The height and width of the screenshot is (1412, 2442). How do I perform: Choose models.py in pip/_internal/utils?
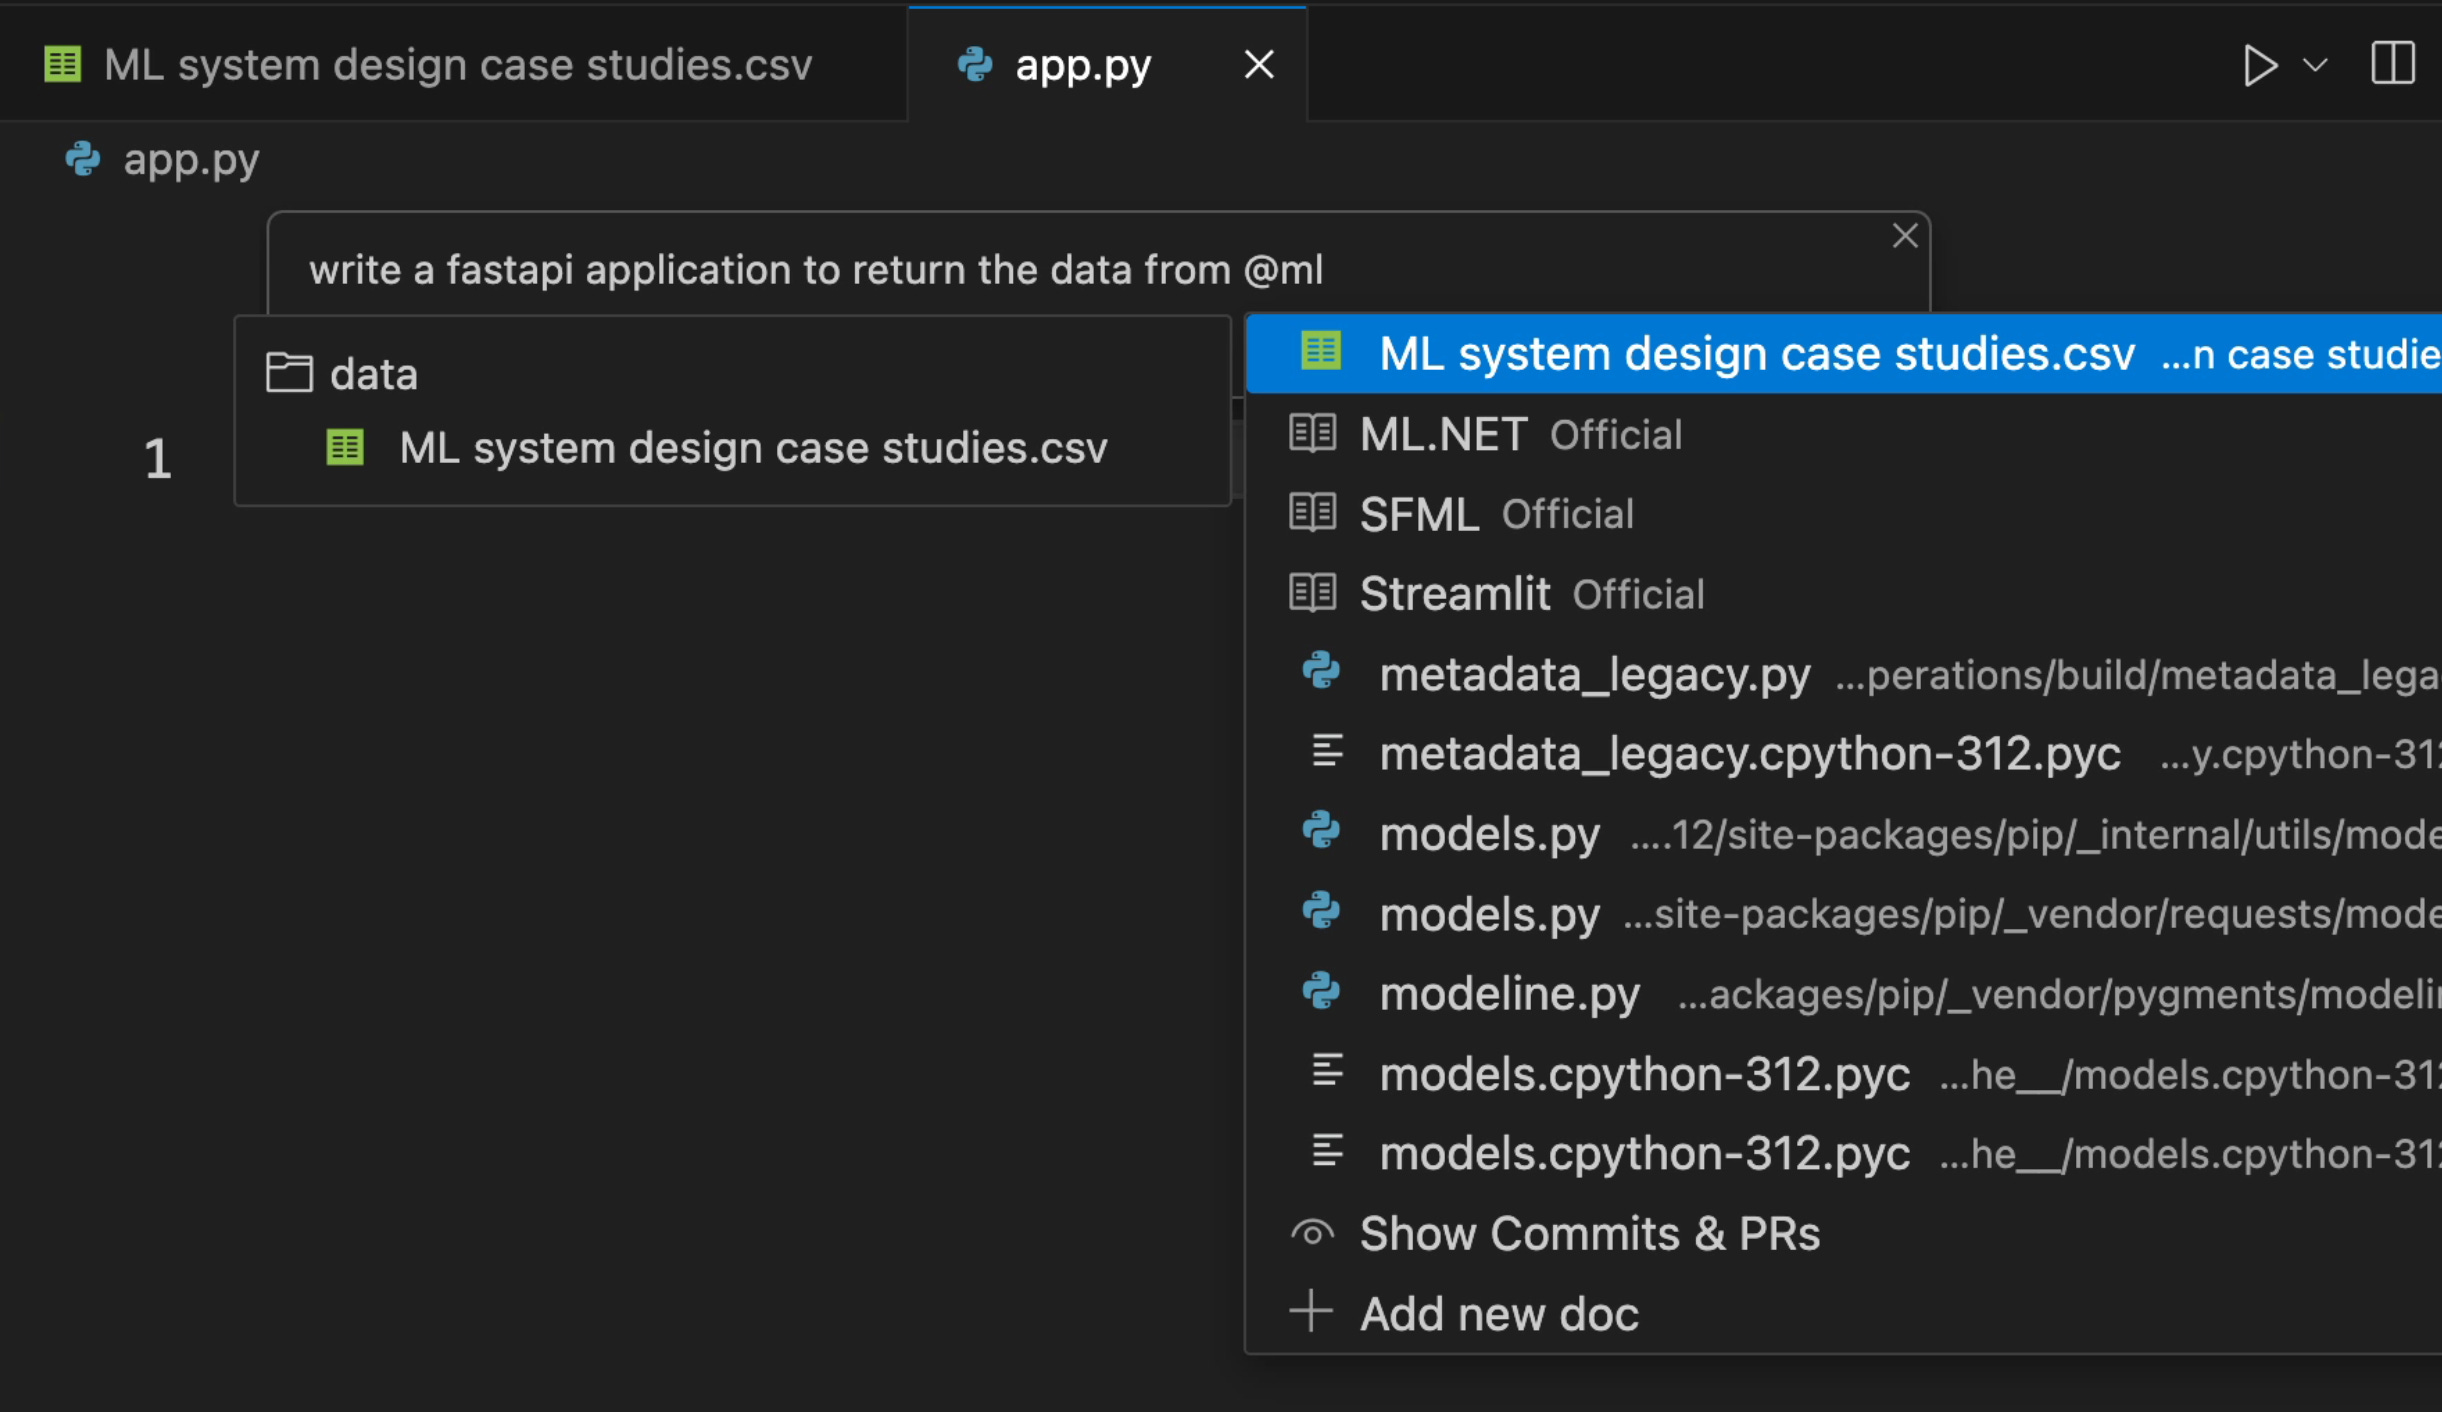pos(1843,833)
